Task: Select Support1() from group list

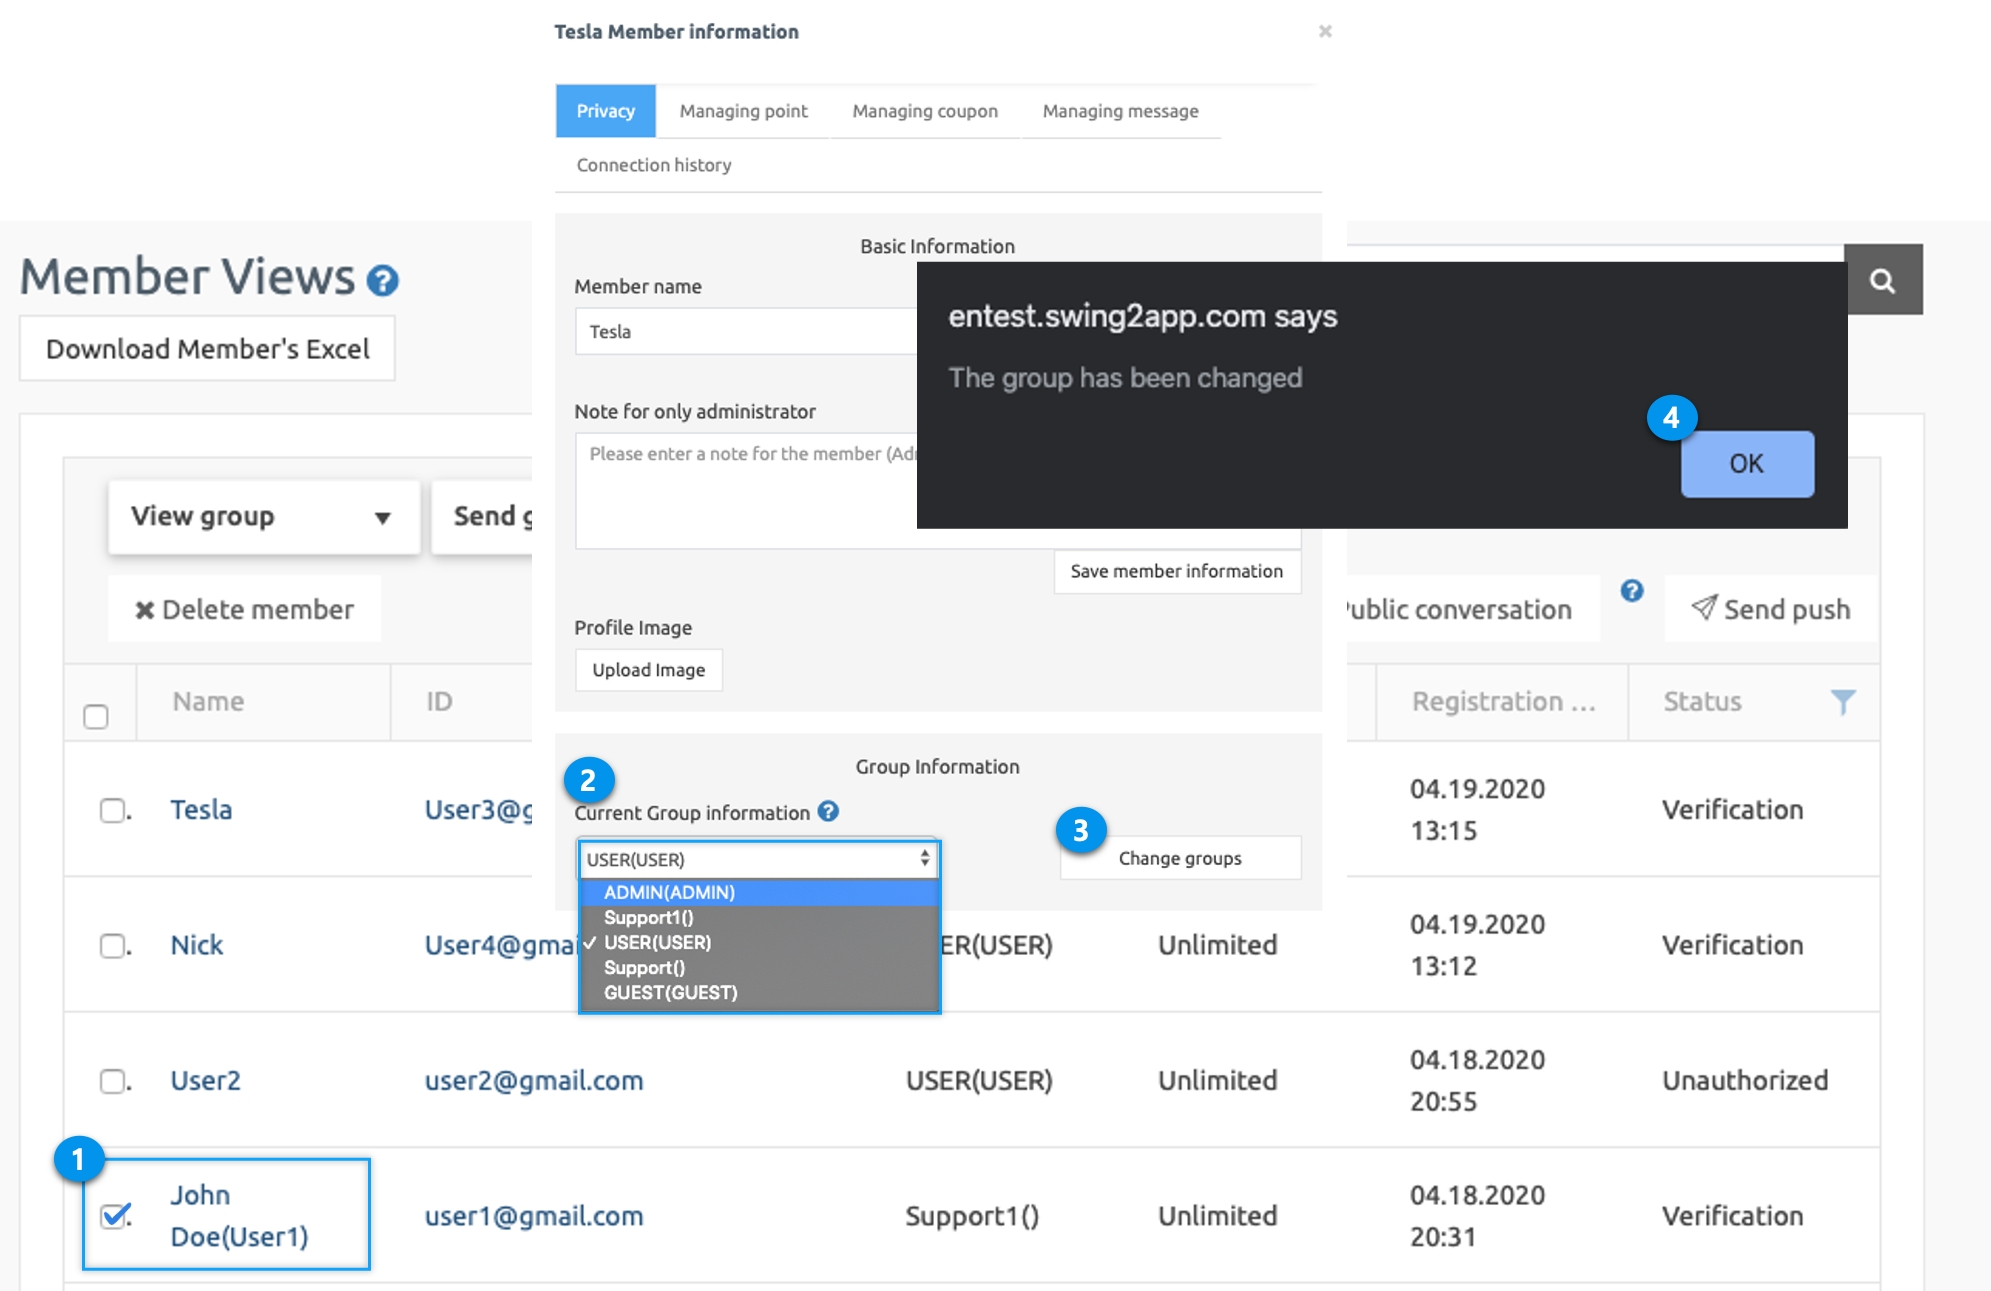Action: (x=759, y=917)
